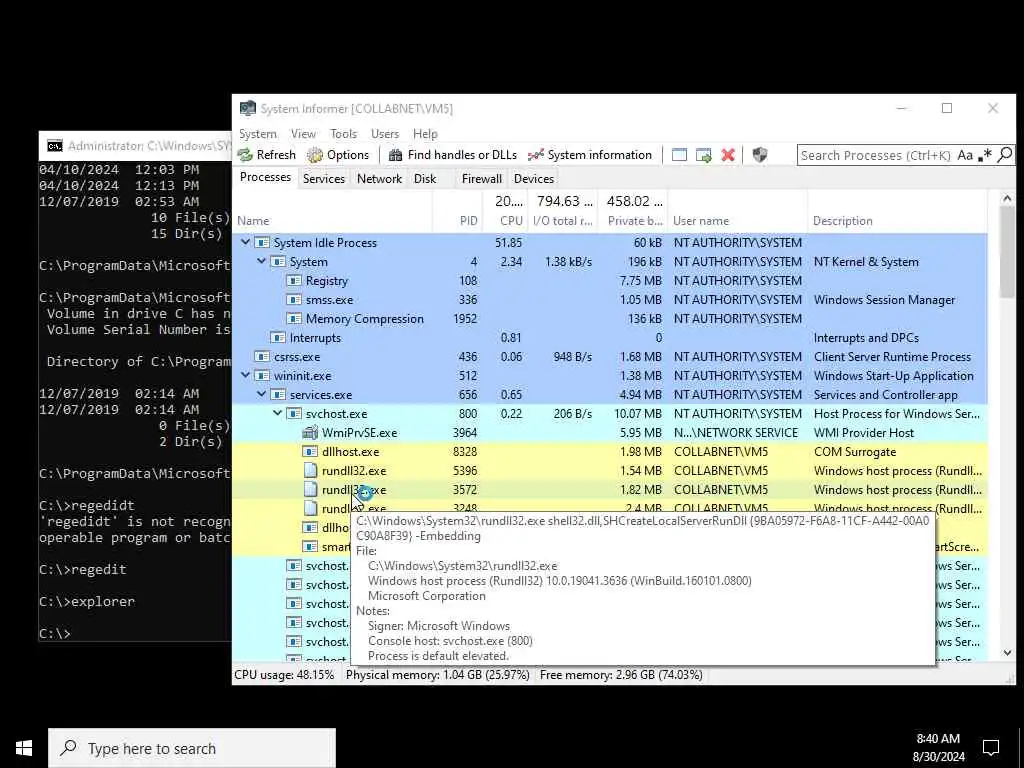Screen dimensions: 1024x768
Task: Sort by the CPU column header
Action: 505,221
